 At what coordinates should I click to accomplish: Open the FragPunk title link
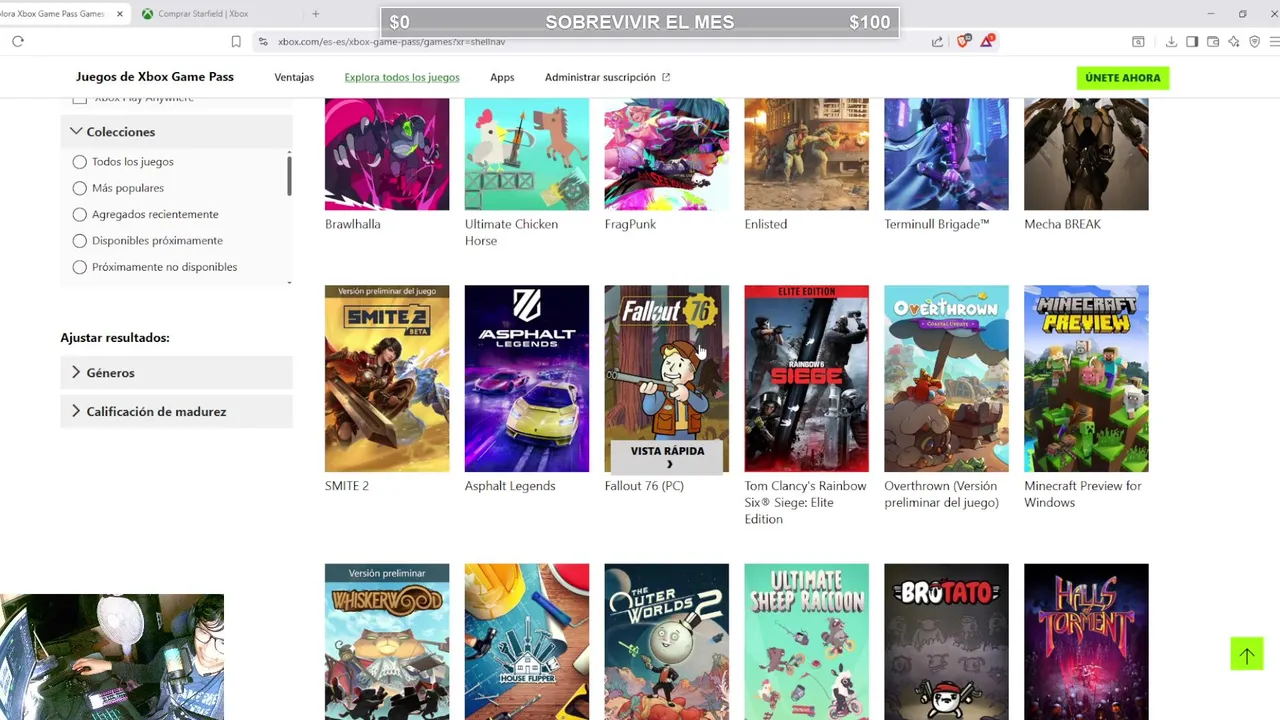(x=630, y=224)
